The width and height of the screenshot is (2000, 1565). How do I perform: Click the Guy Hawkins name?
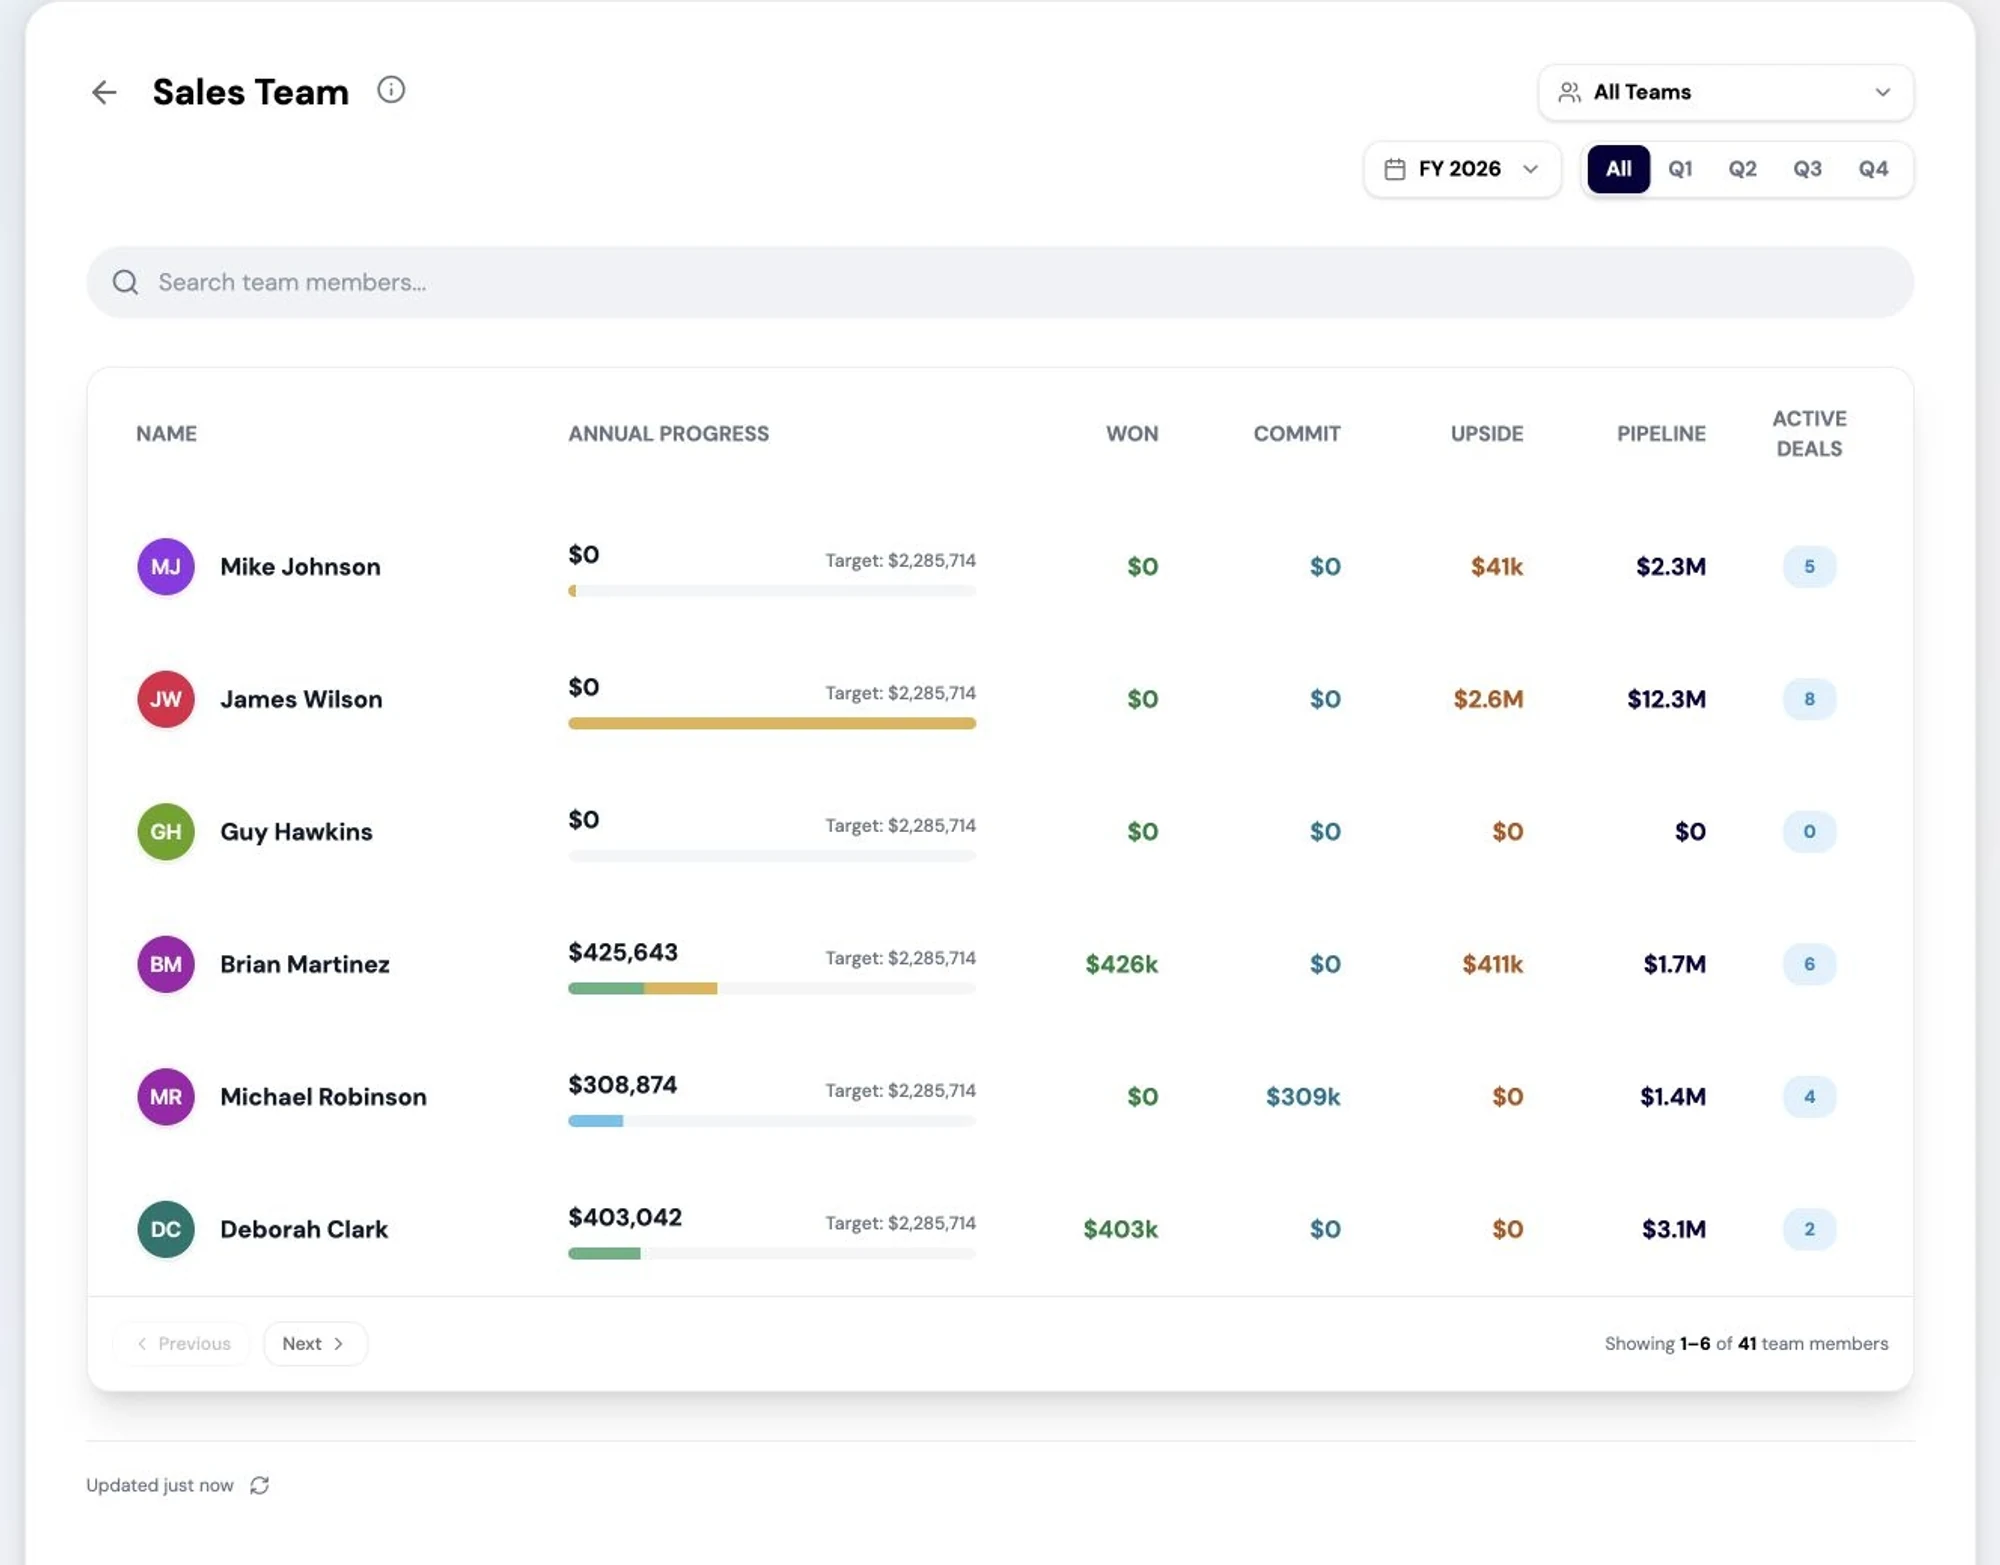coord(296,832)
